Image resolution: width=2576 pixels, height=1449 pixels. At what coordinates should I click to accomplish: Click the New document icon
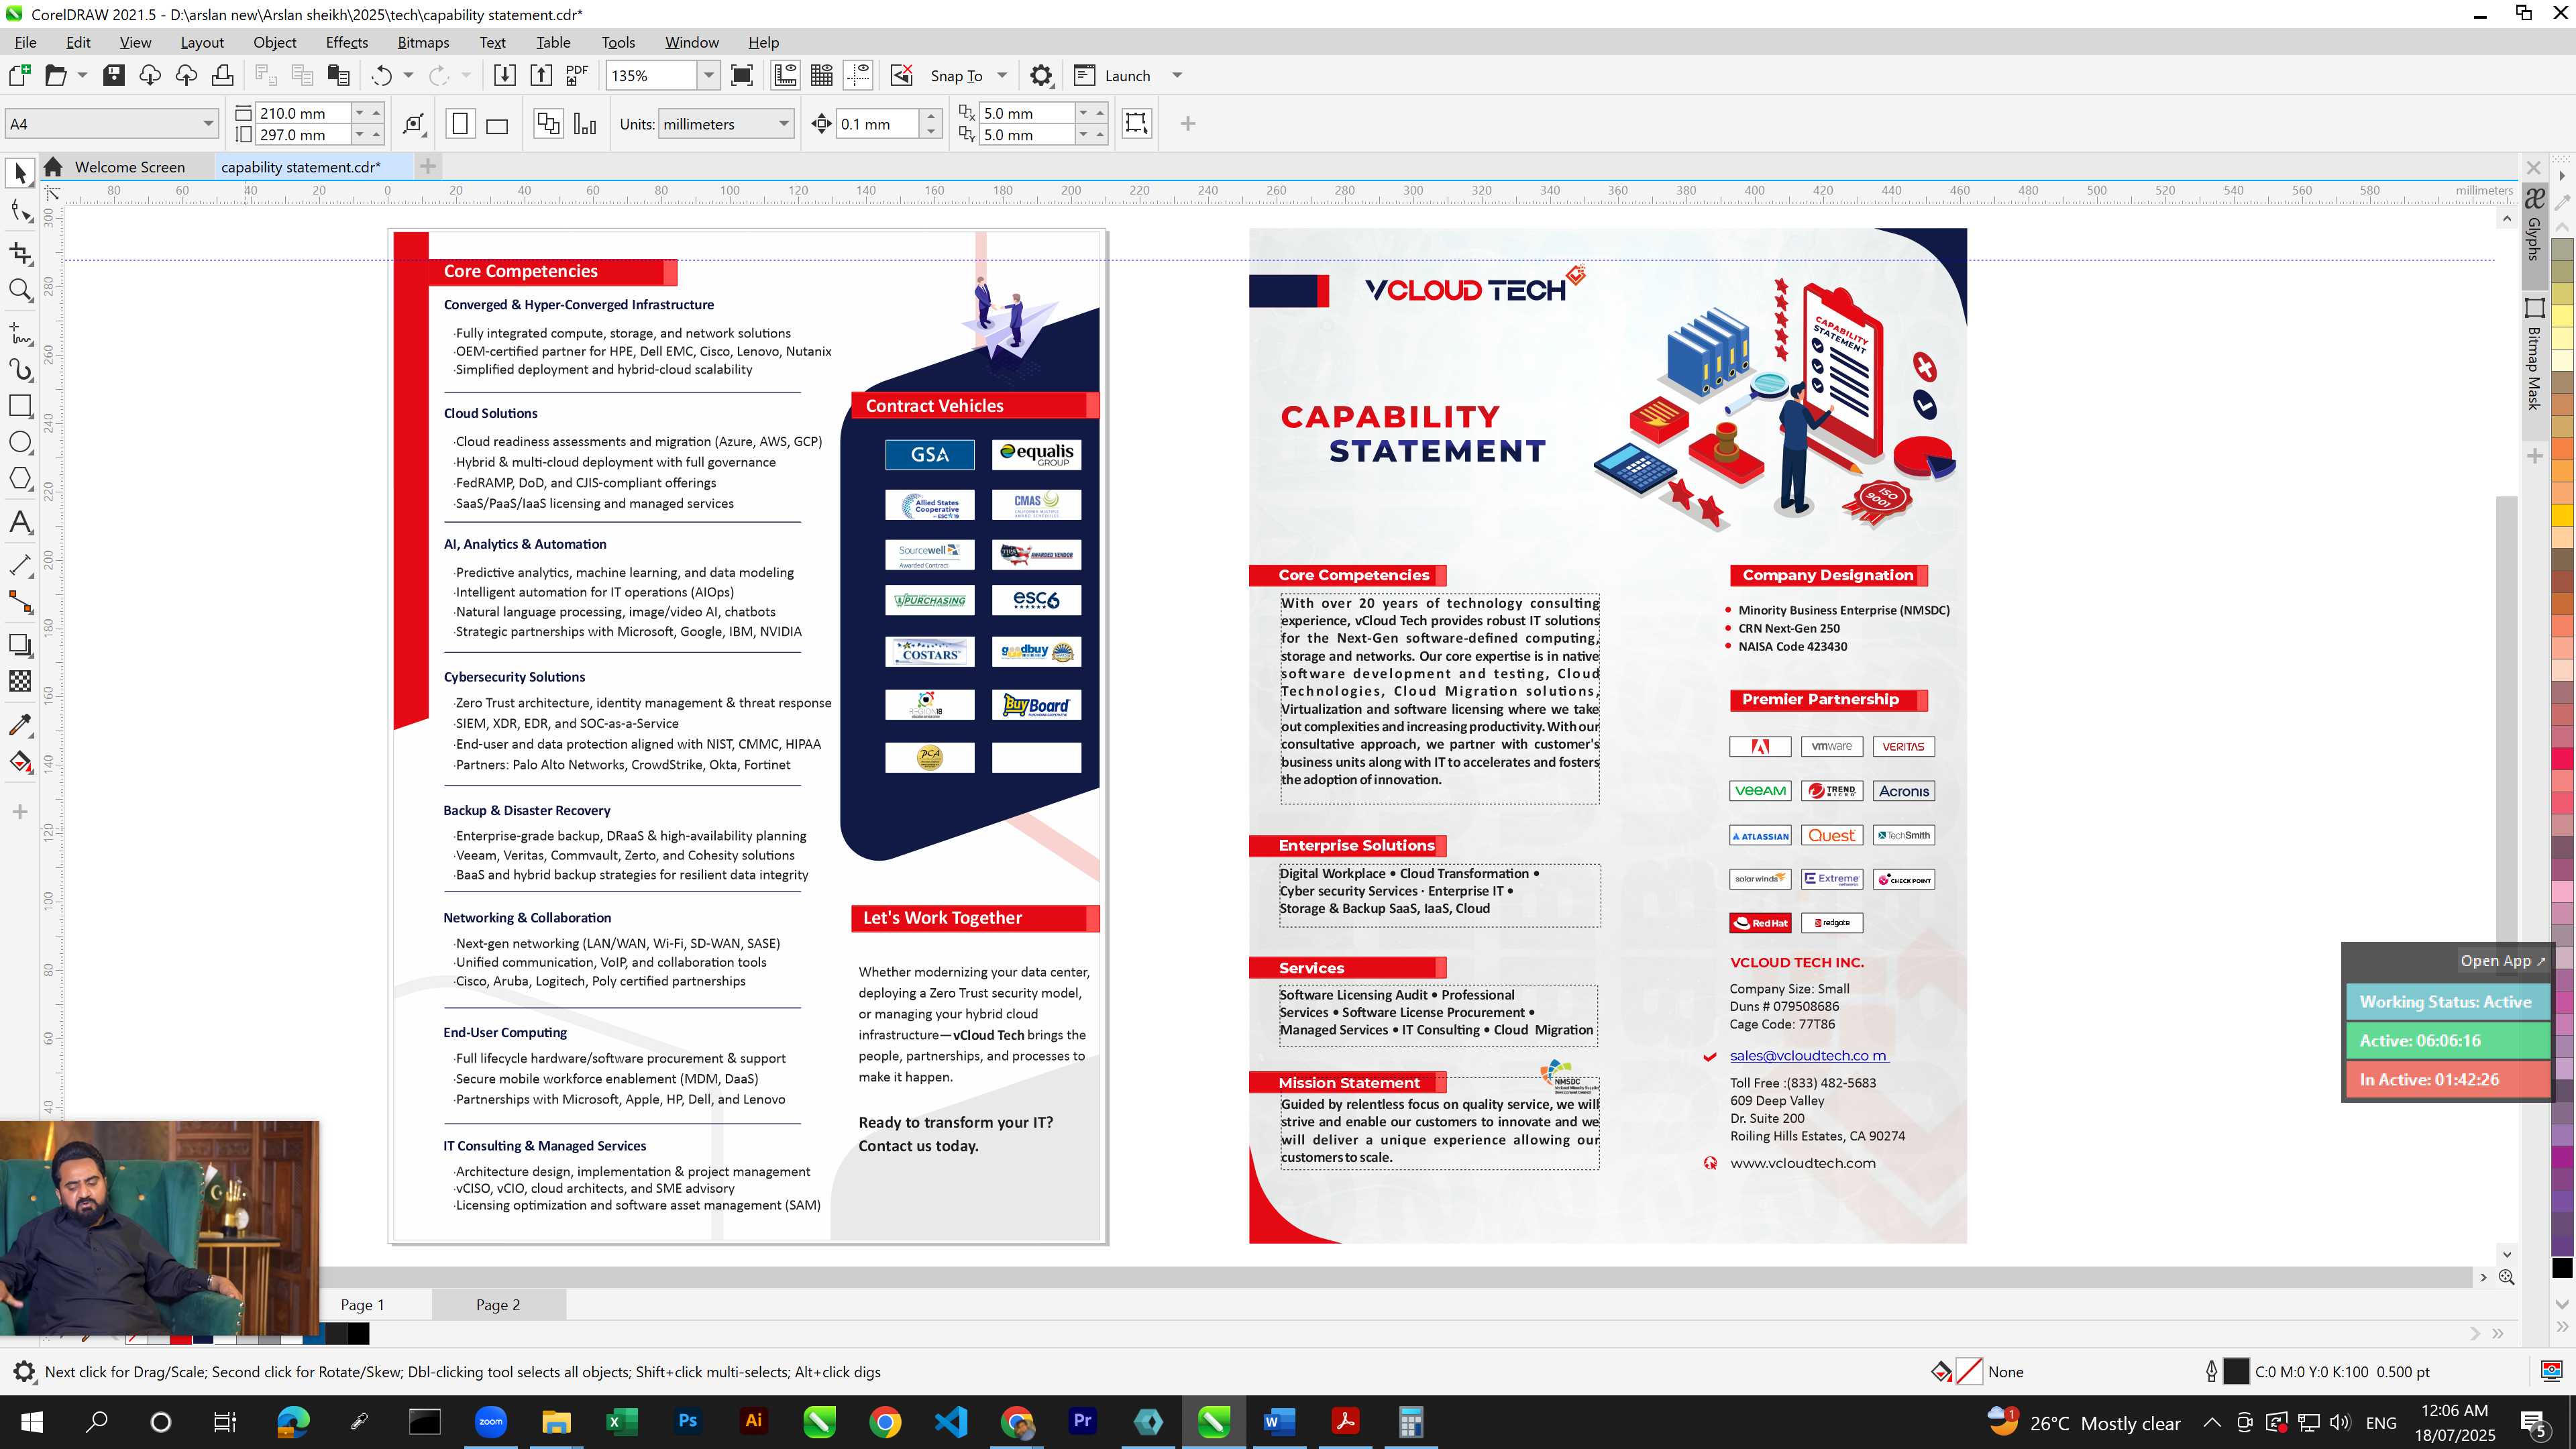[19, 75]
